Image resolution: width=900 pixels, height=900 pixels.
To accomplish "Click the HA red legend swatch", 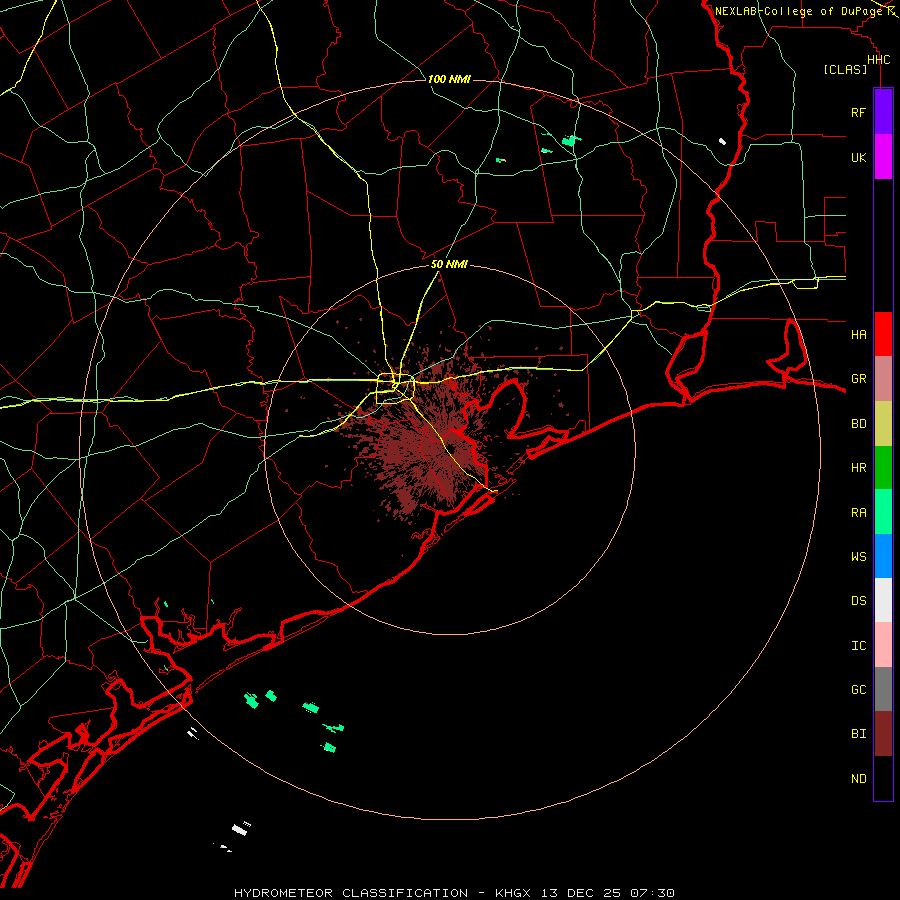I will pyautogui.click(x=883, y=334).
